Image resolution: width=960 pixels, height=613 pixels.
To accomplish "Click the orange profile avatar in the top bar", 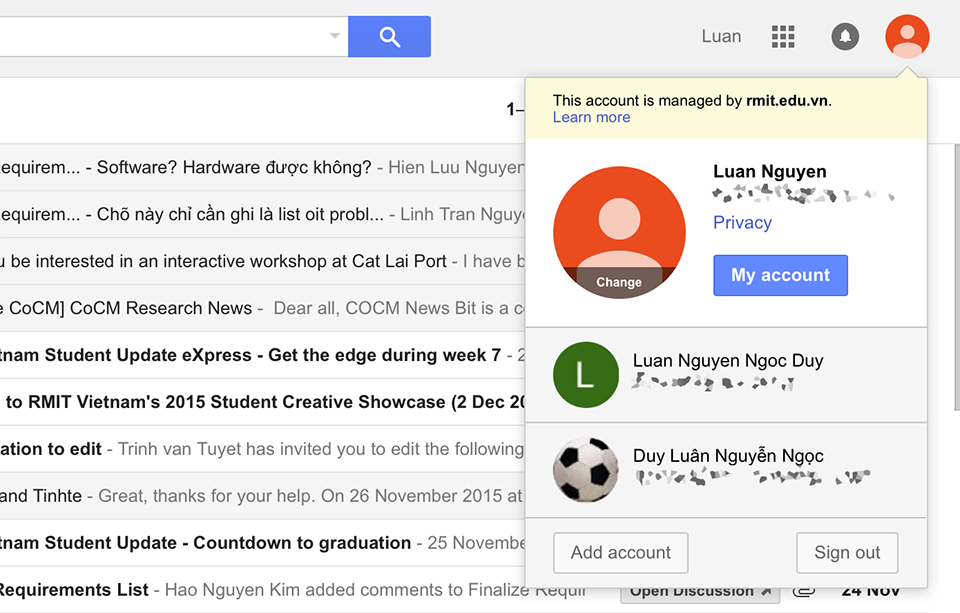I will [x=907, y=36].
